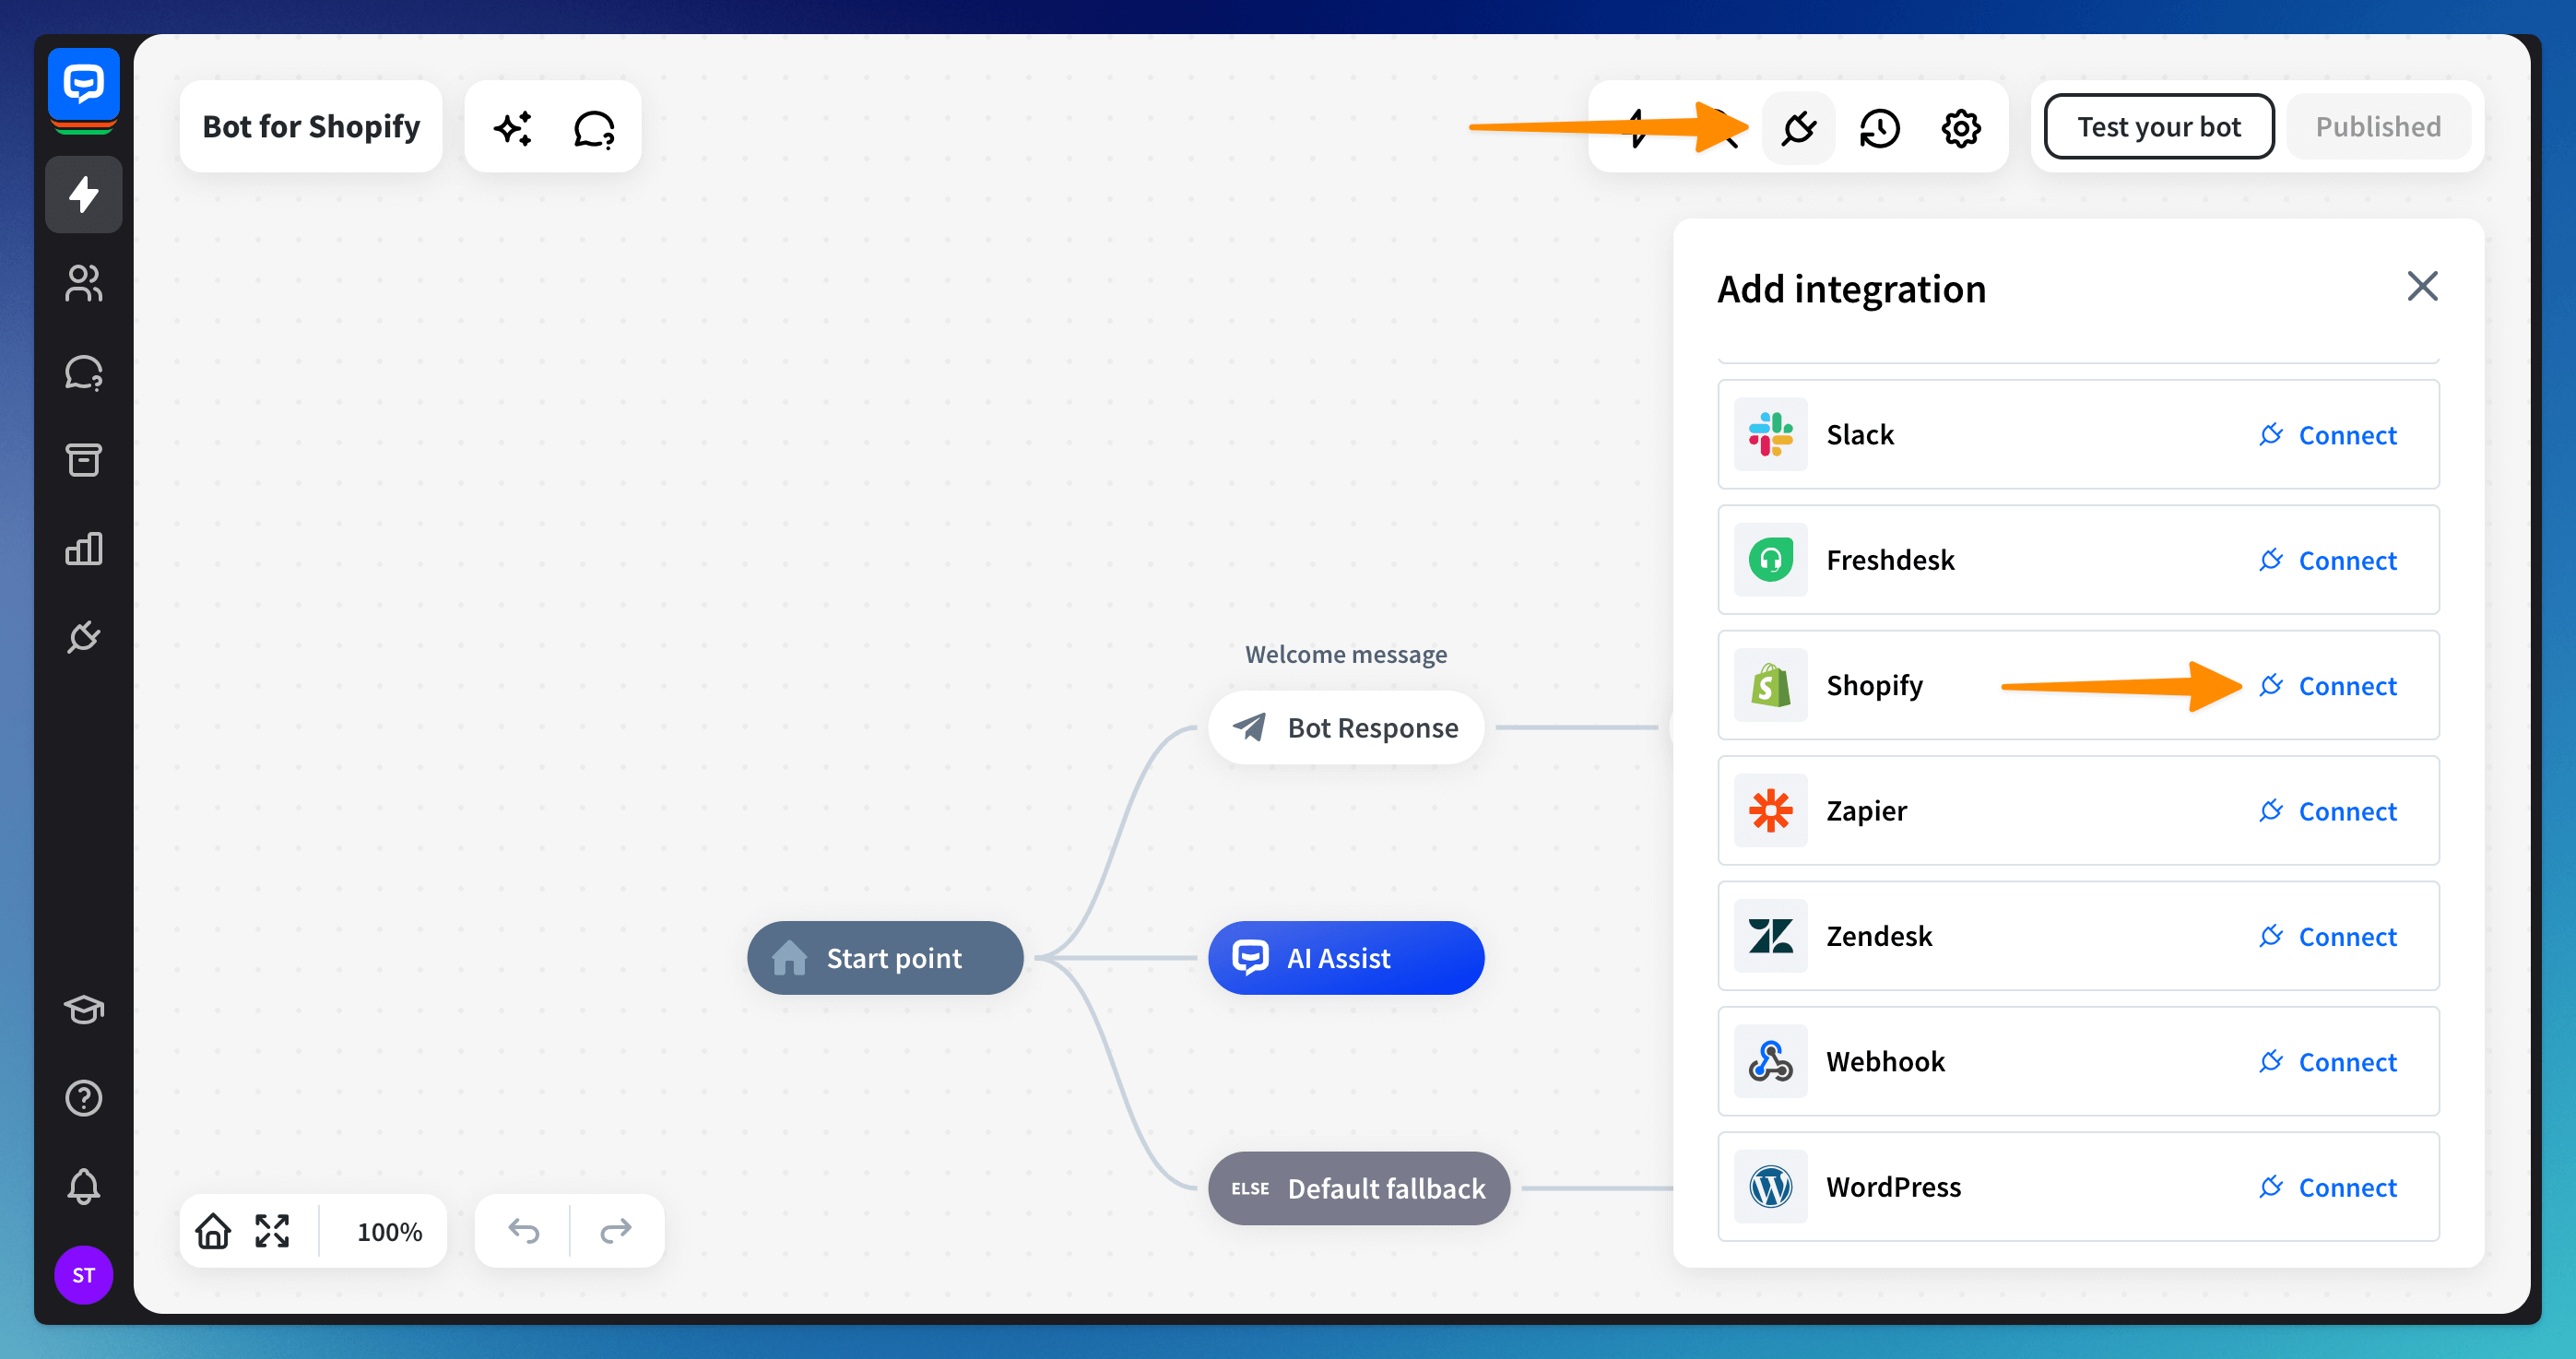Open Team users icon in sidebar
This screenshot has width=2576, height=1359.
(x=83, y=283)
